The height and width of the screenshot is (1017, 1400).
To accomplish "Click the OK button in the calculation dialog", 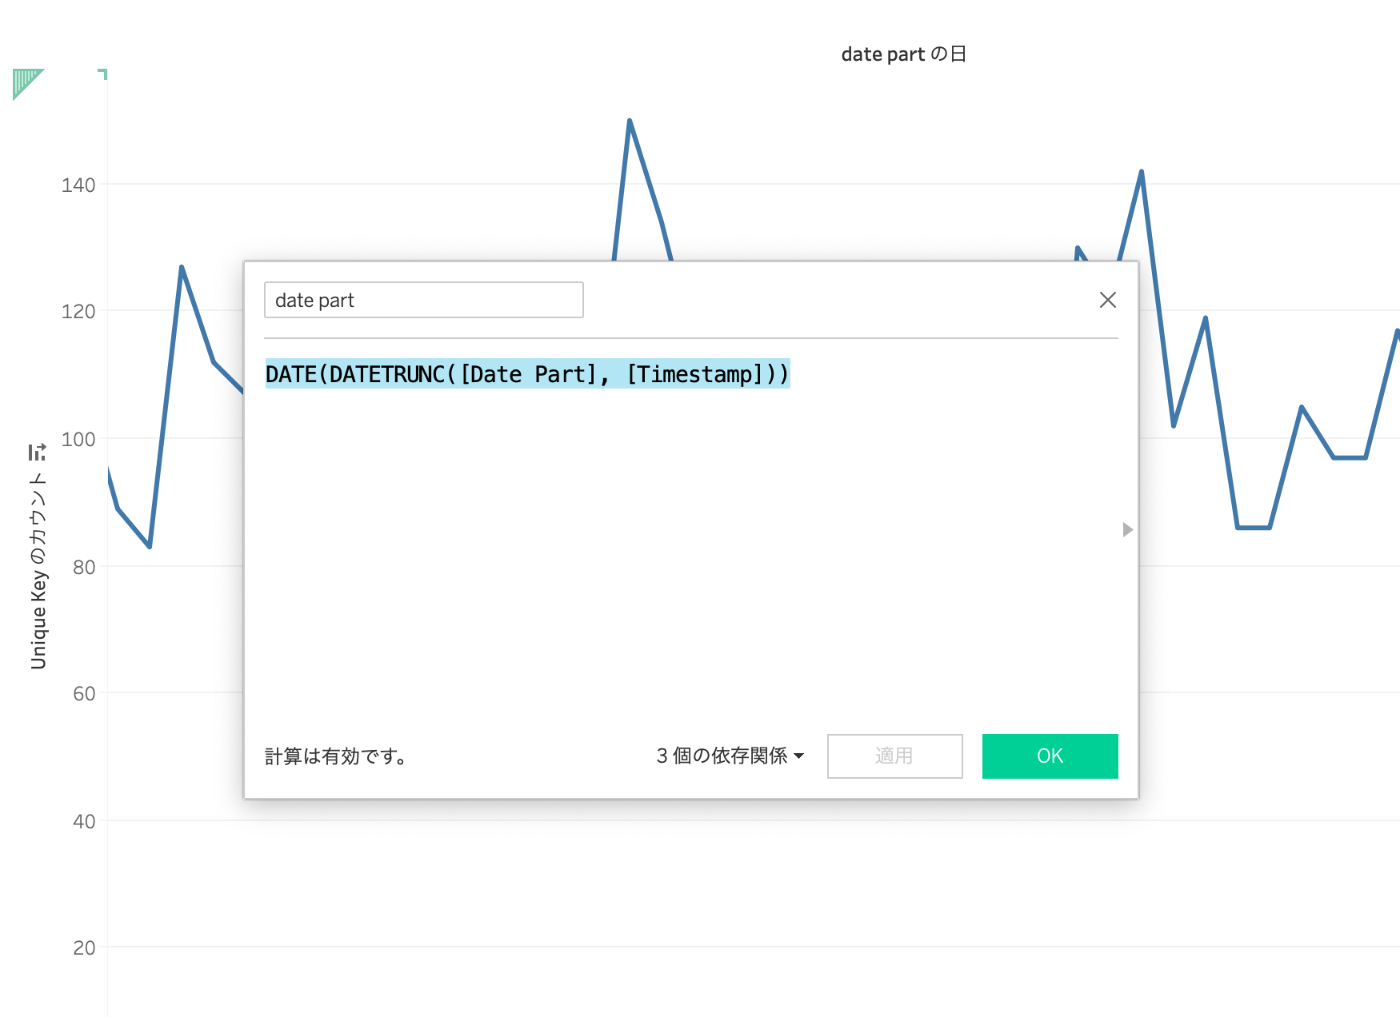I will pos(1050,756).
